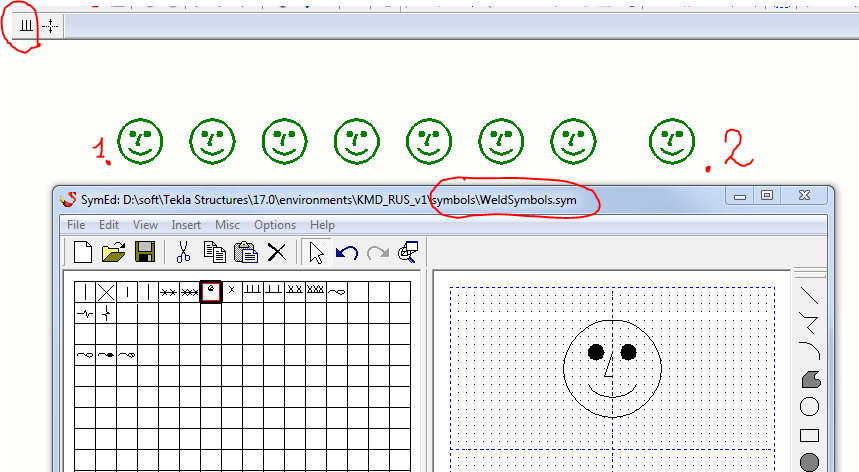This screenshot has width=859, height=472.
Task: Open the File menu
Action: [x=75, y=225]
